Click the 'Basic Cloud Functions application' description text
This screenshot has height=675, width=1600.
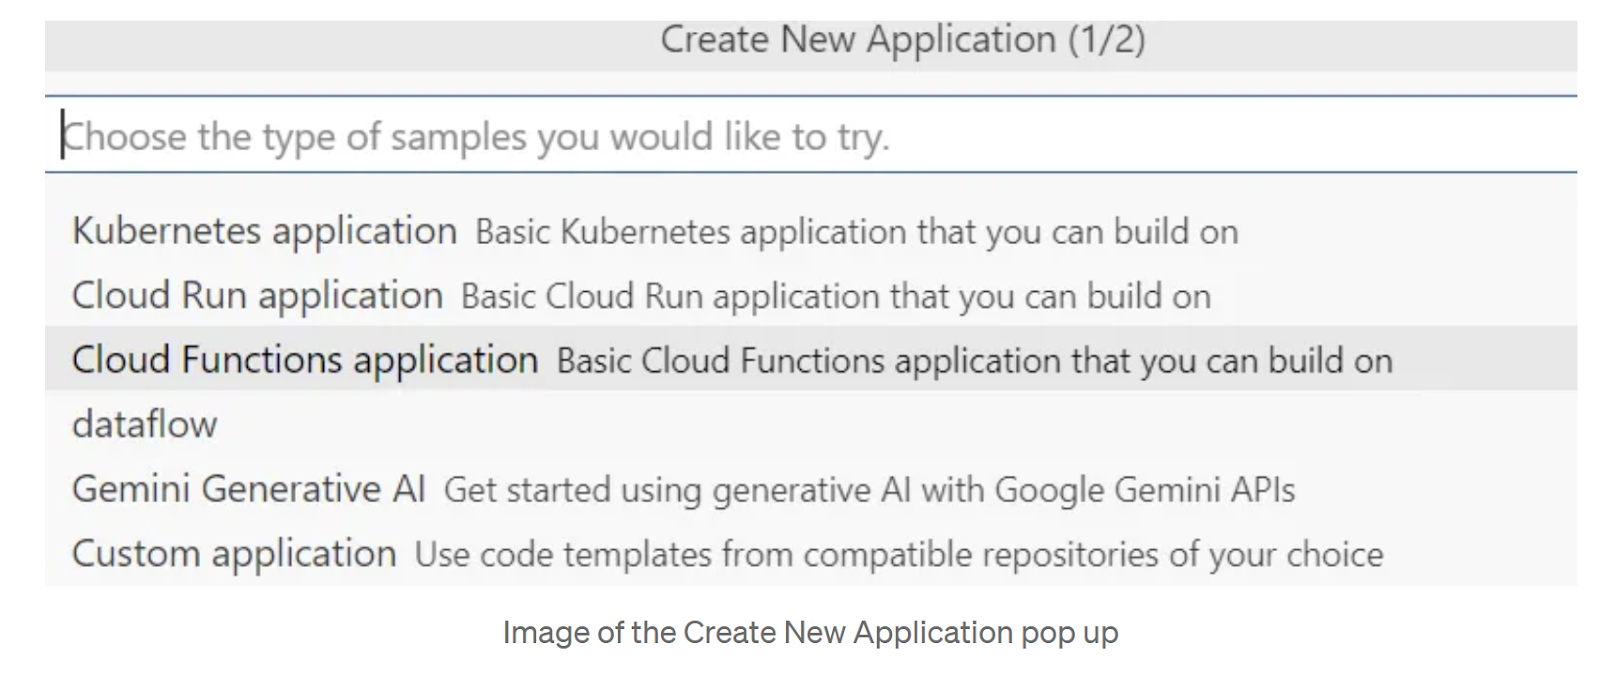click(x=974, y=361)
